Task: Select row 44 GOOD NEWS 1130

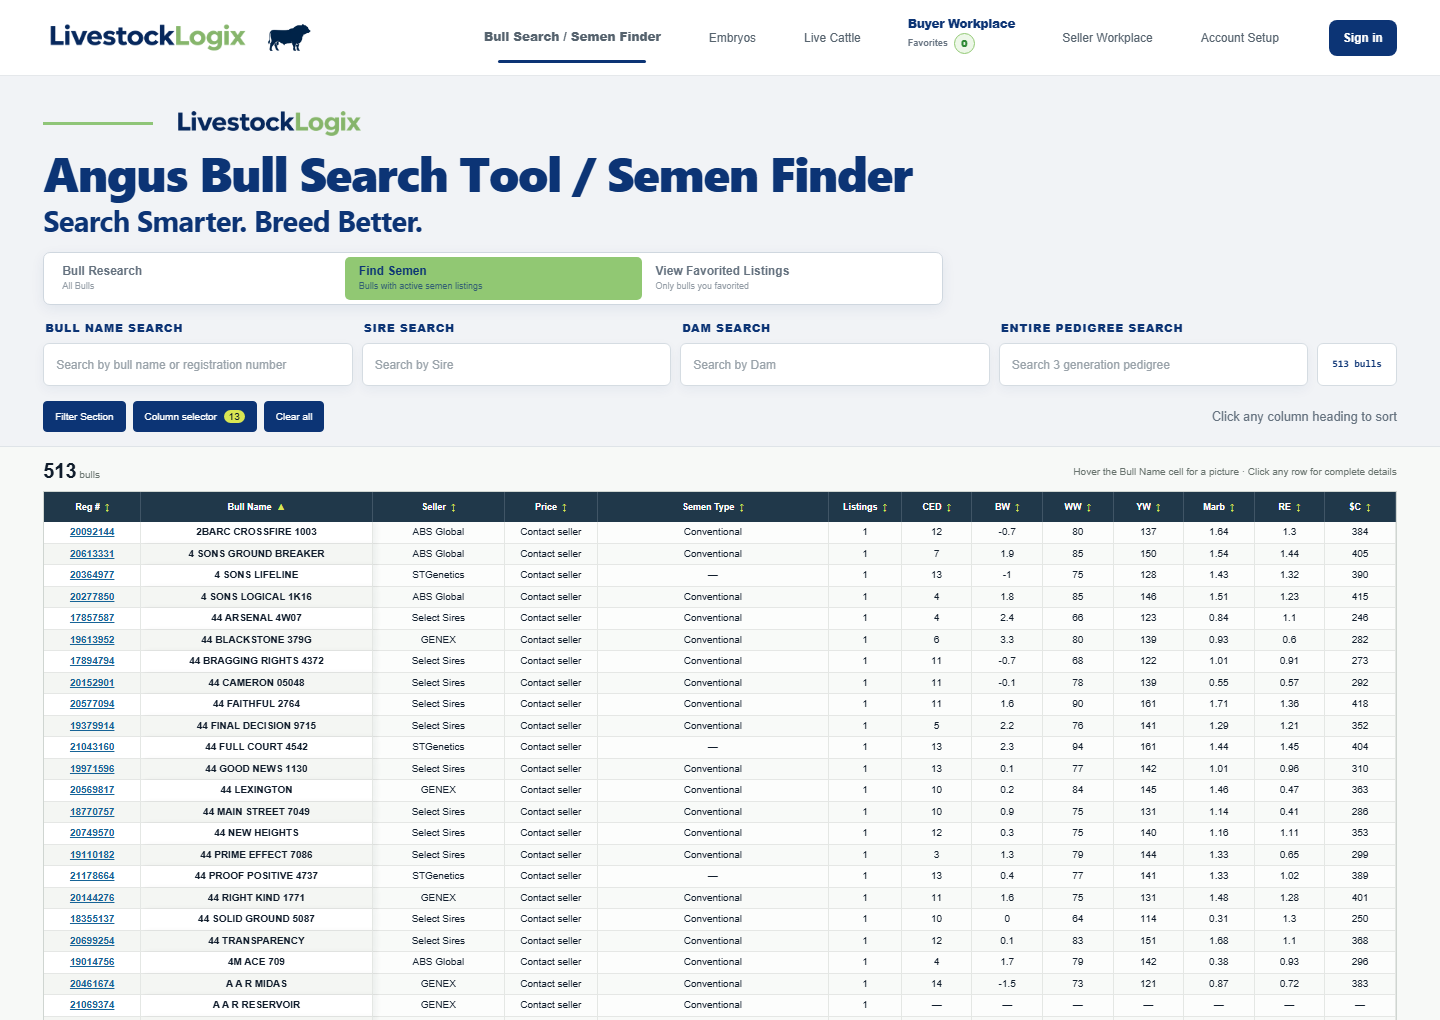Action: click(720, 769)
